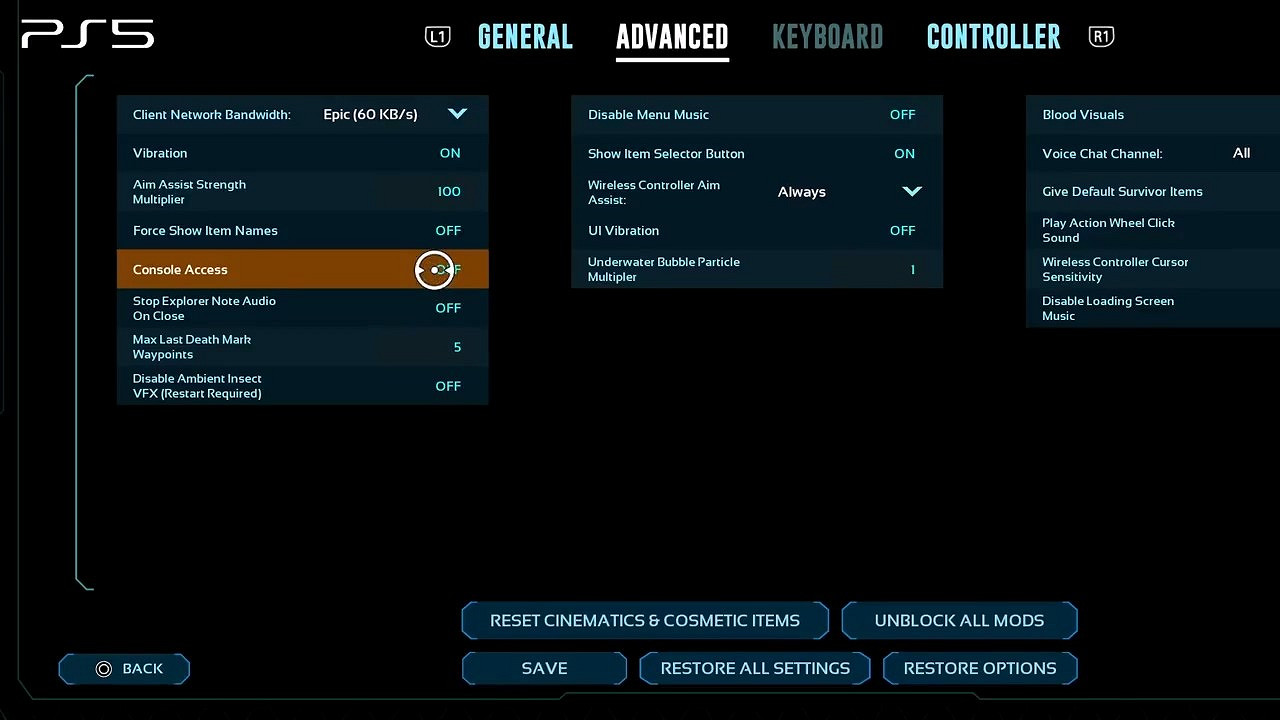This screenshot has width=1280, height=720.
Task: Click the Save button
Action: click(544, 668)
